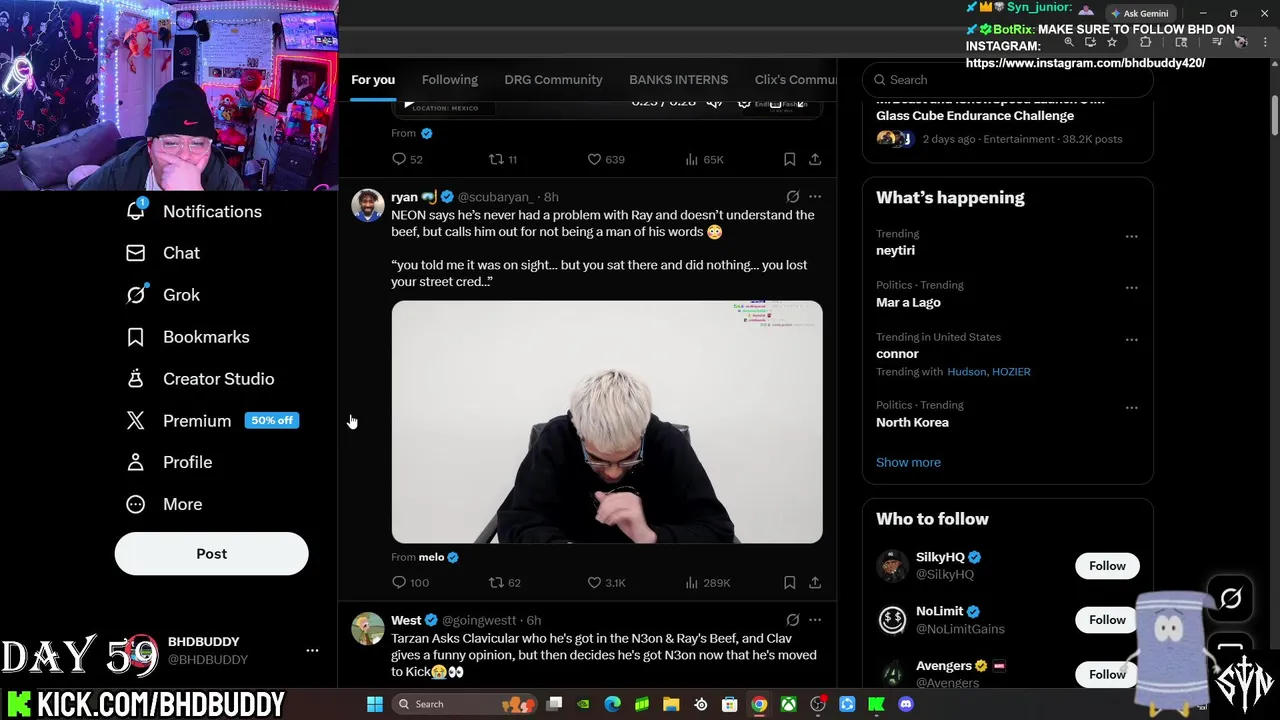Open the BANK$ INTERN$ tab
The height and width of the screenshot is (720, 1280).
coord(678,80)
